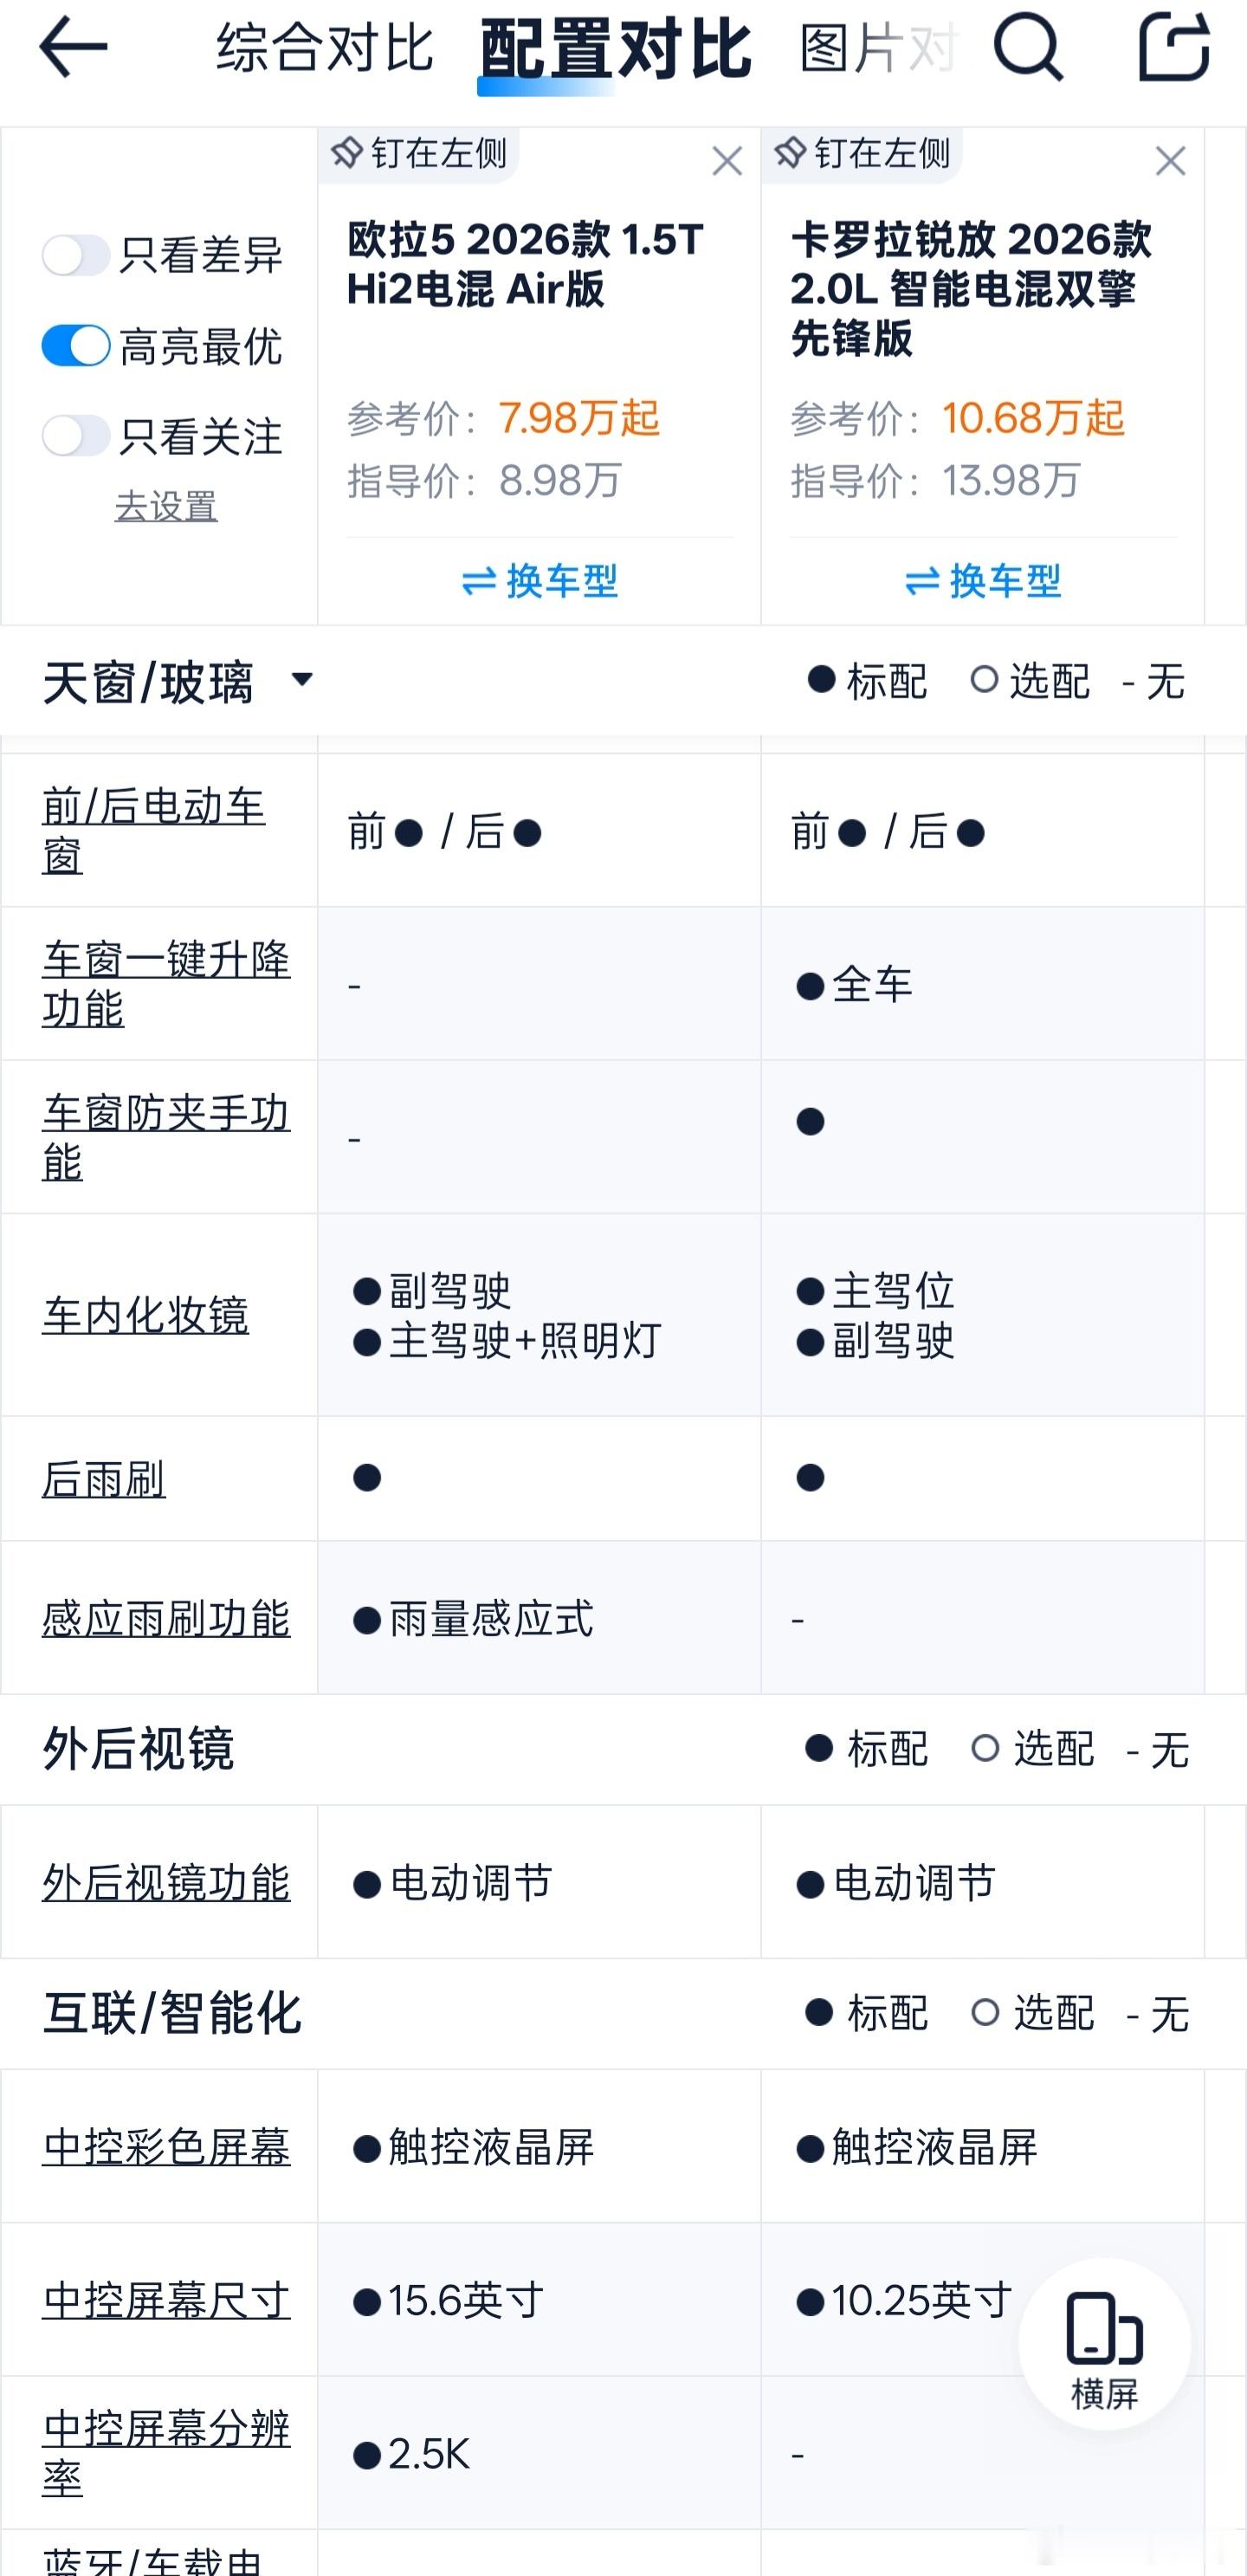This screenshot has height=2576, width=1247.
Task: Pin 卡罗拉锐放 column with 钉在左侧 icon
Action: click(x=863, y=154)
